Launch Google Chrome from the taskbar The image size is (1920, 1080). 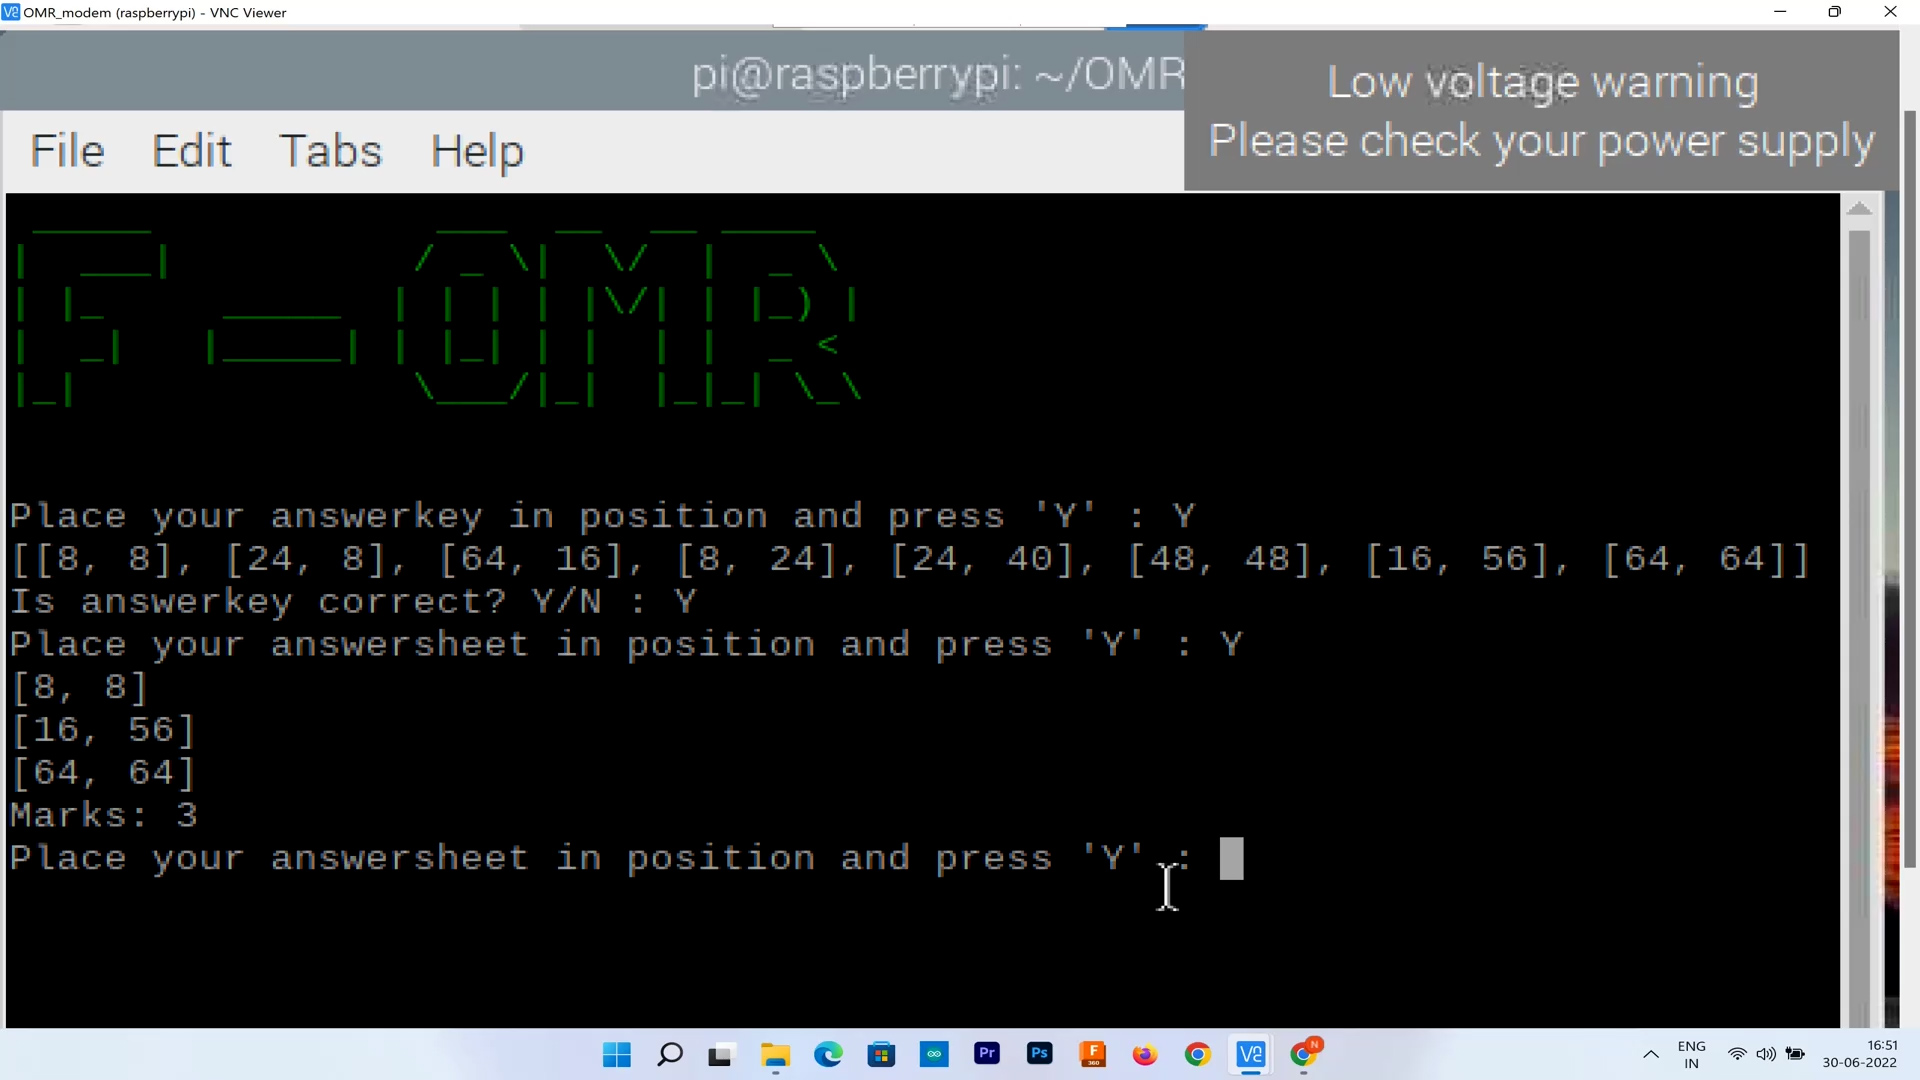1198,1054
